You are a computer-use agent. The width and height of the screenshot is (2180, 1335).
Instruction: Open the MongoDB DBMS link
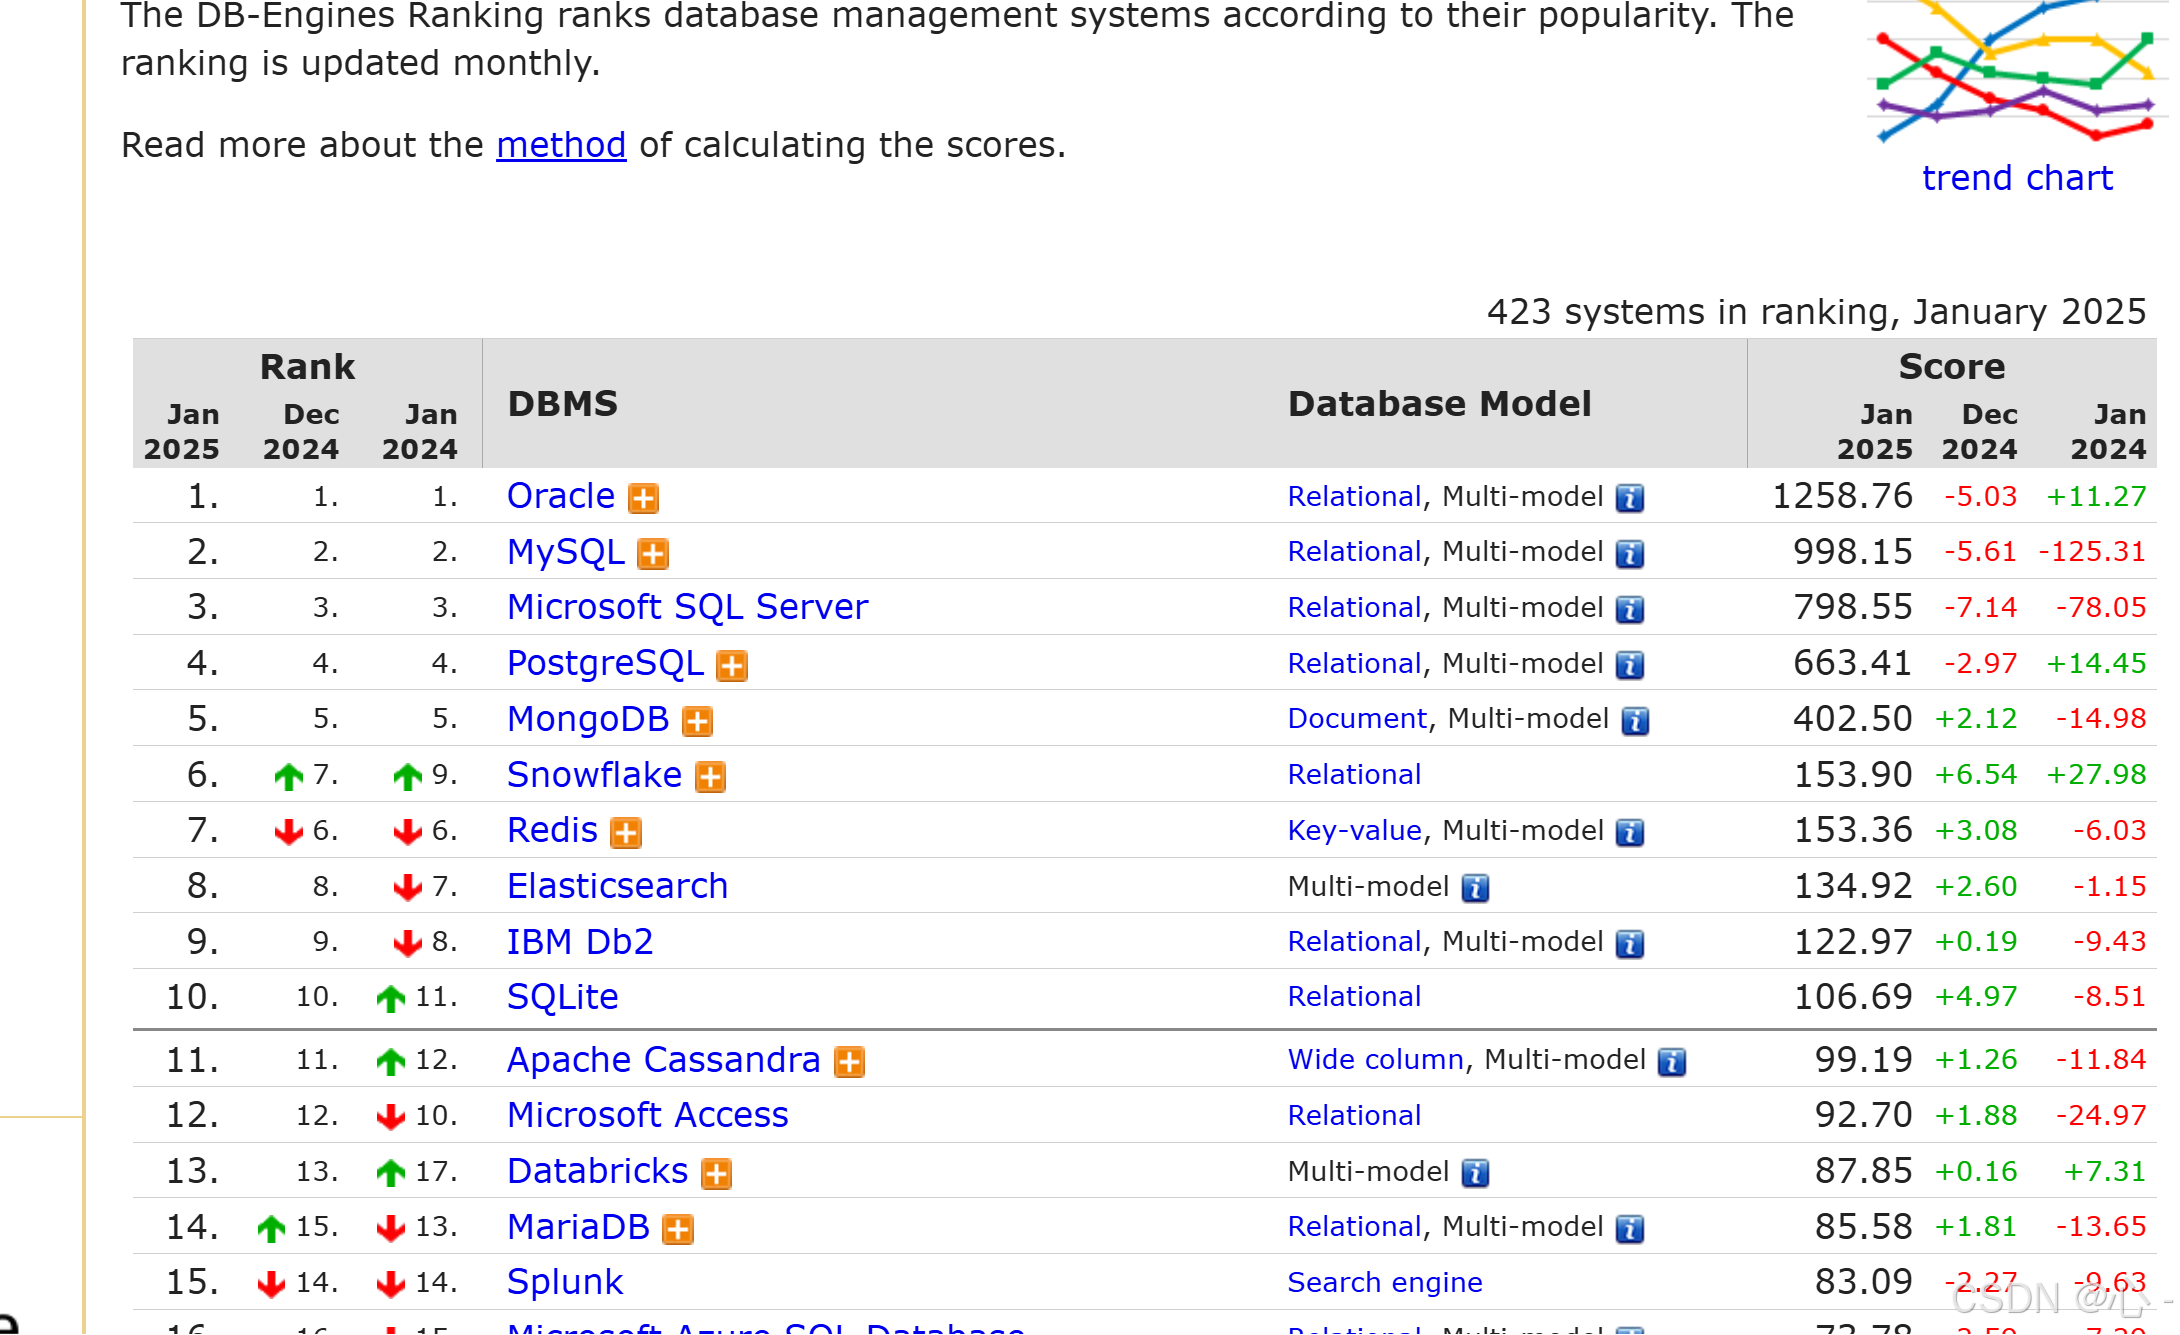click(x=588, y=719)
